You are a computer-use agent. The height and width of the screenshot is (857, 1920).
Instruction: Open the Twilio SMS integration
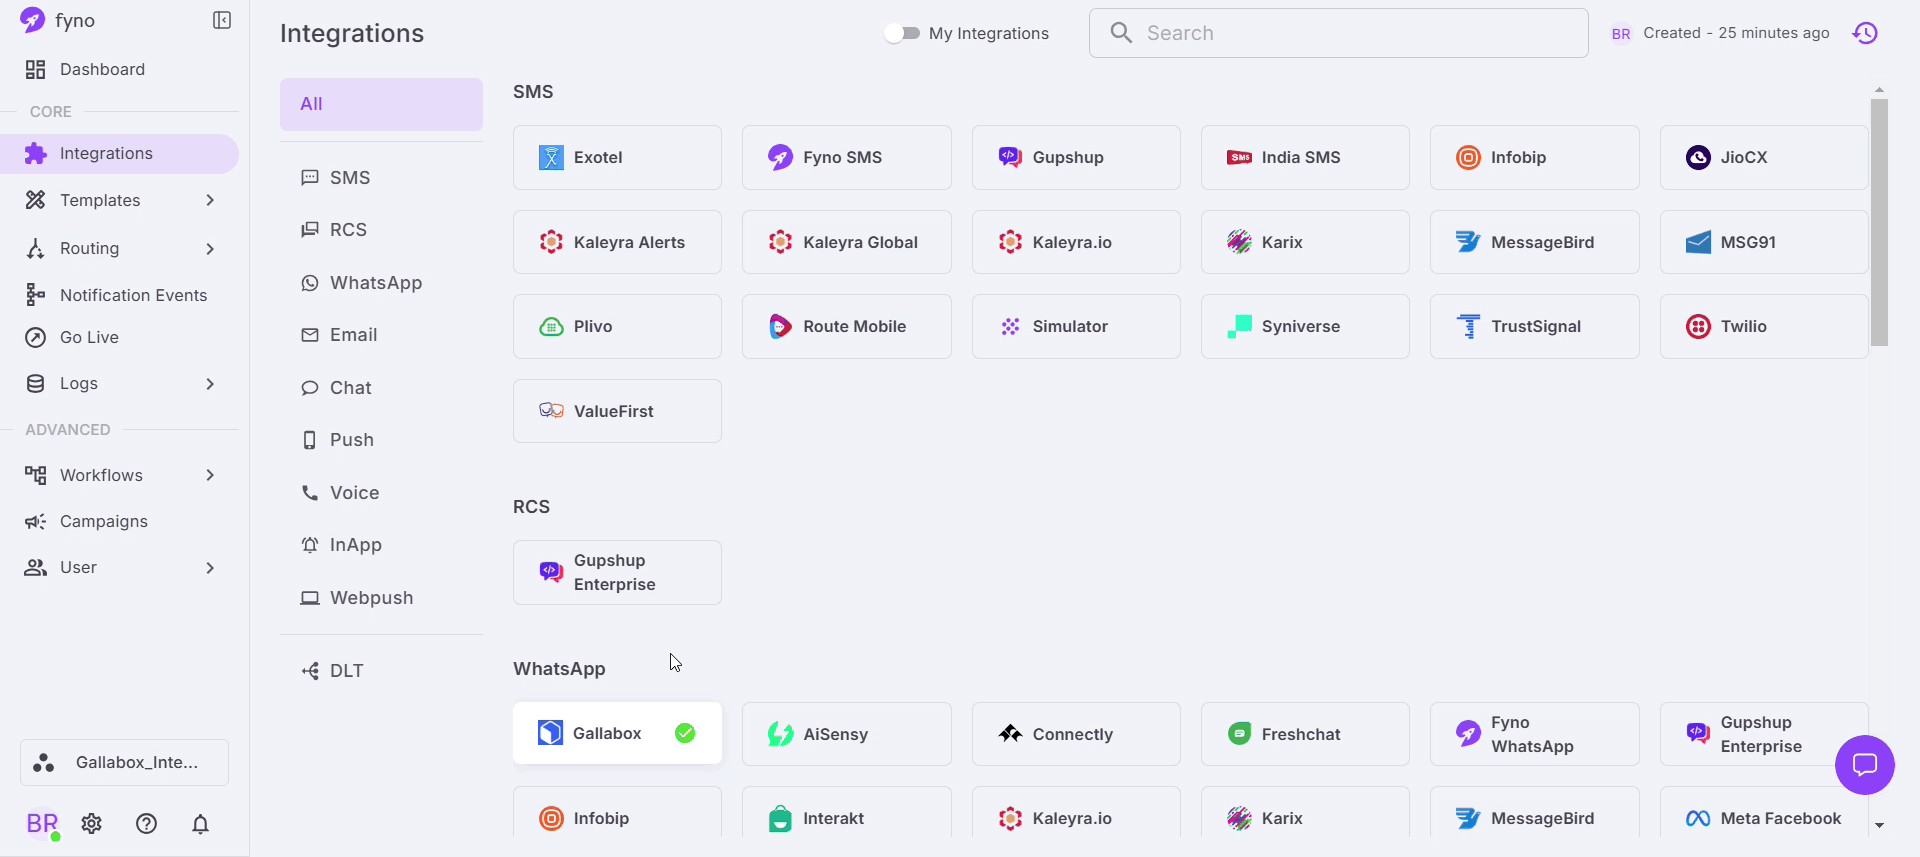(x=1763, y=326)
